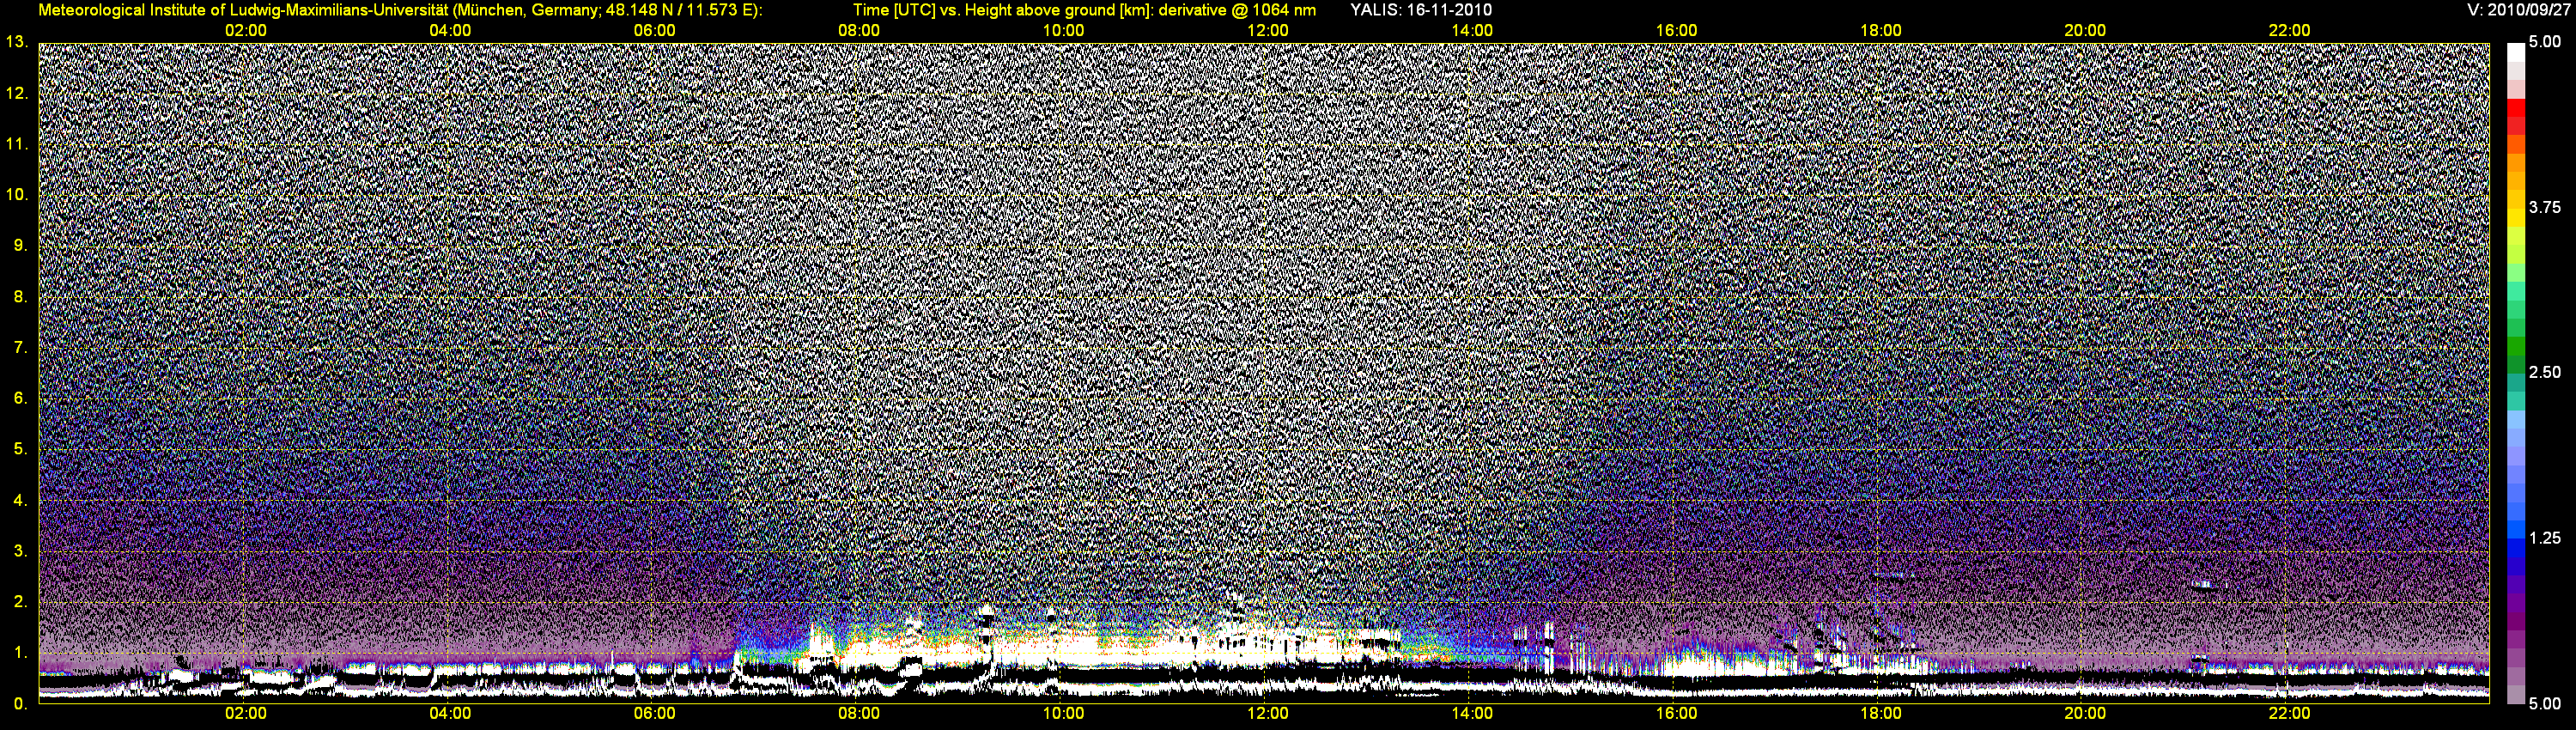Click the 04:00 label on the bottom time axis
Image resolution: width=2576 pixels, height=730 pixels.
450,714
